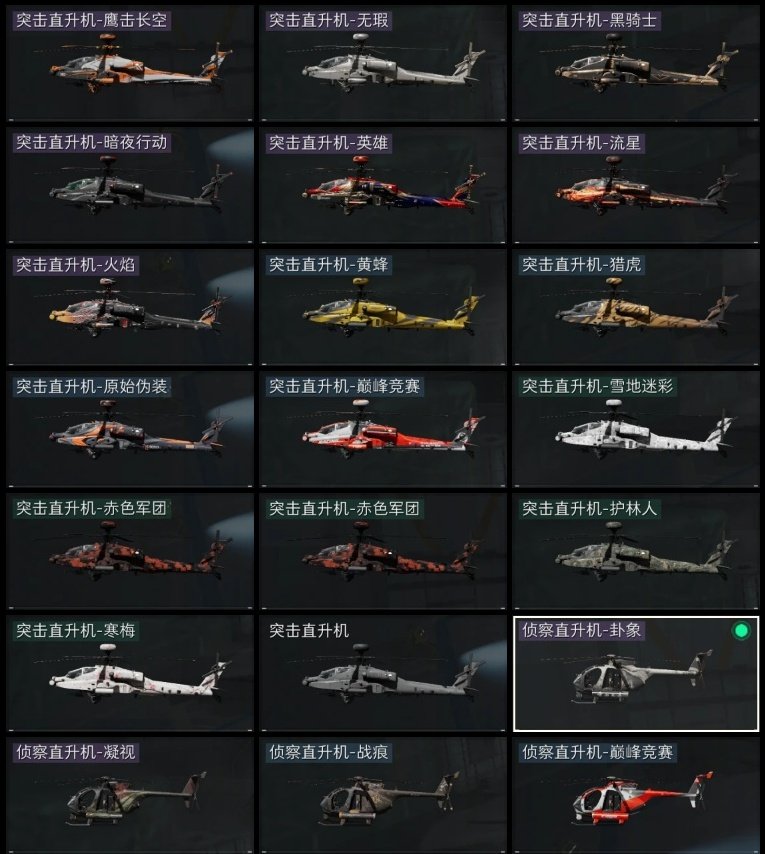Choose the 突击直升机-无瑕 helicopter skin
The width and height of the screenshot is (765, 854).
(383, 63)
